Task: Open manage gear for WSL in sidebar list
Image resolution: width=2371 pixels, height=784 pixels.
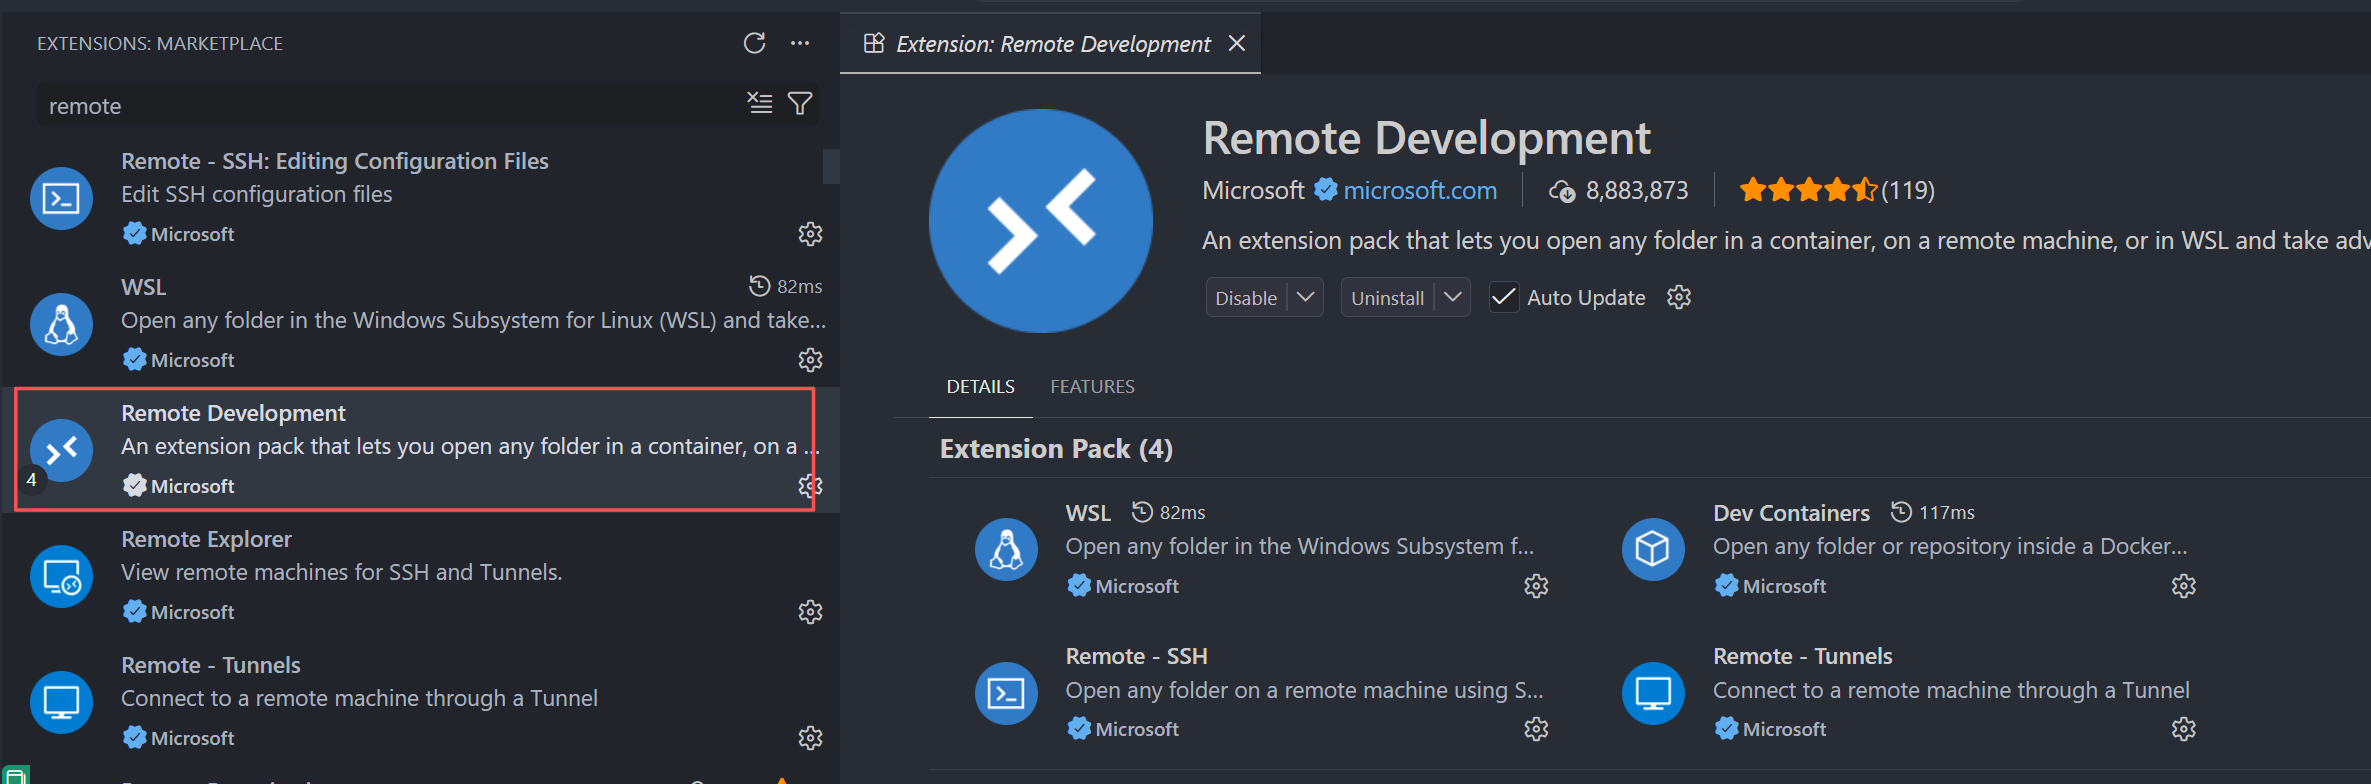Action: pyautogui.click(x=810, y=360)
